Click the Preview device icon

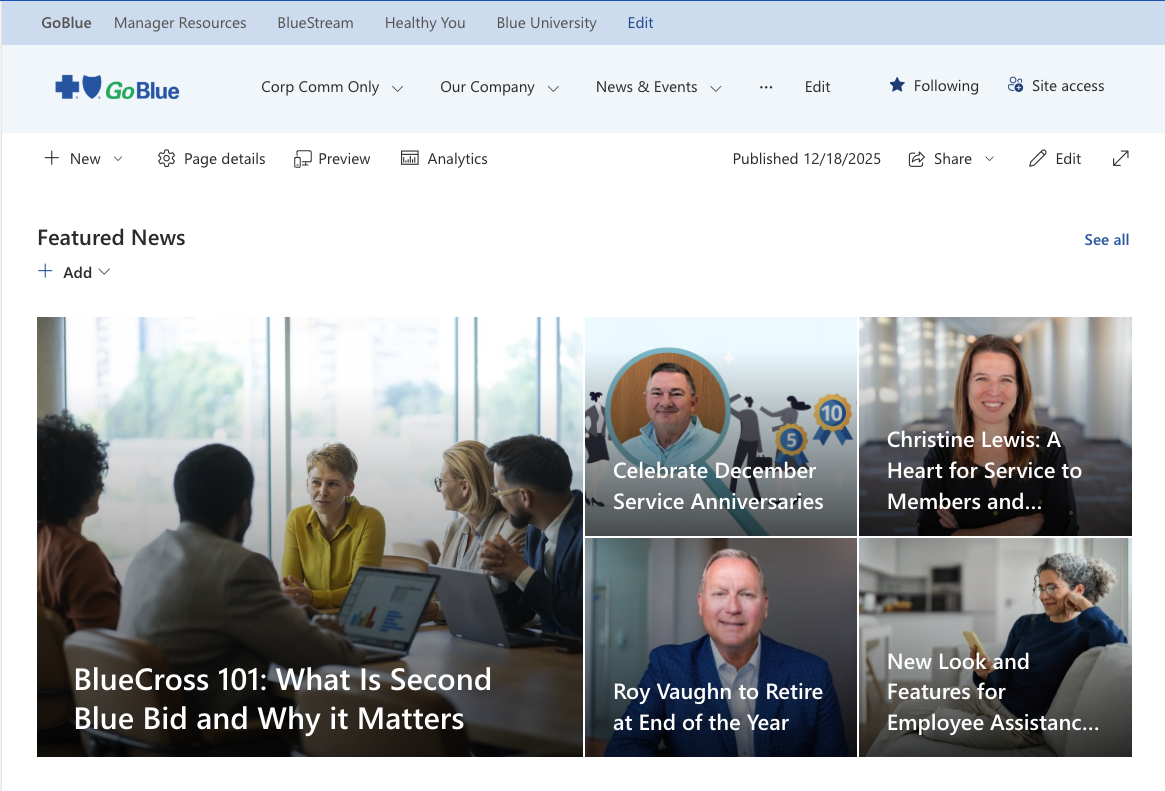pos(302,159)
